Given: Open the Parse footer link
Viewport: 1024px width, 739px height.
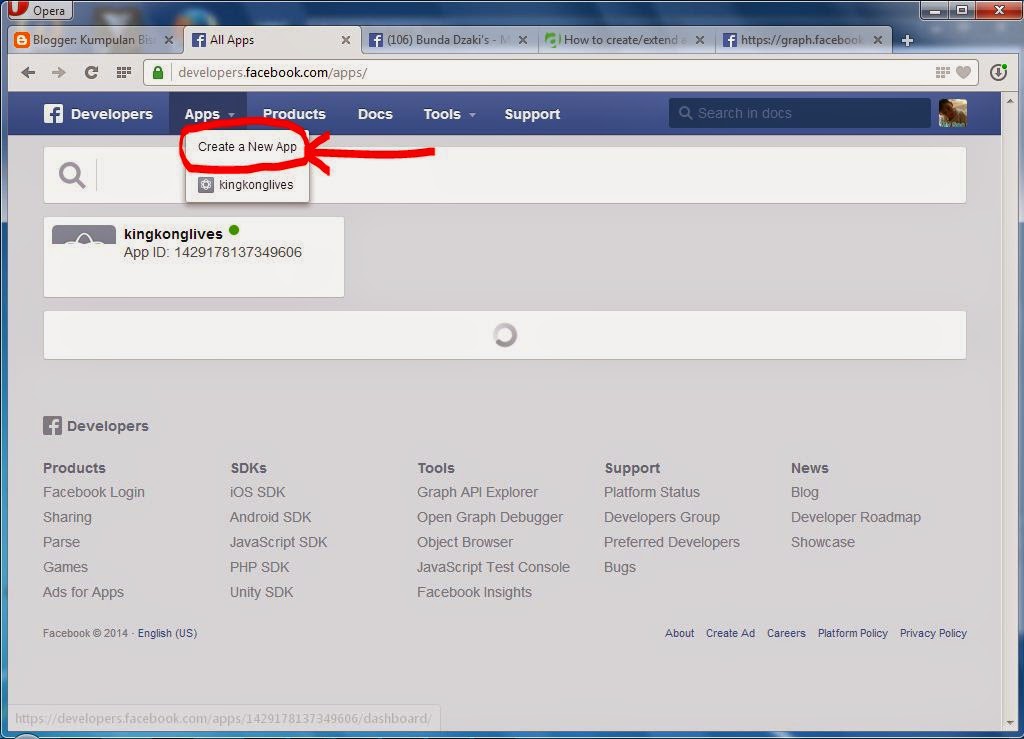Looking at the screenshot, I should (61, 542).
